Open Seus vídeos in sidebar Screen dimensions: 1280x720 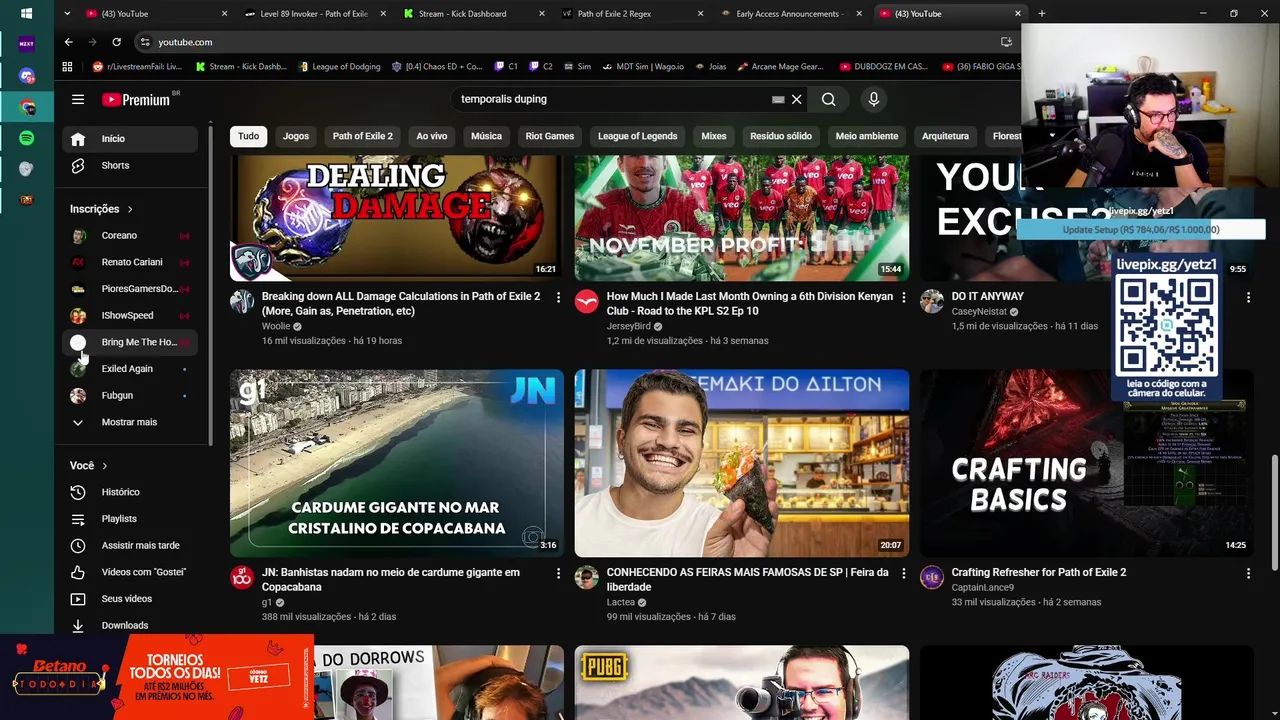pos(130,599)
